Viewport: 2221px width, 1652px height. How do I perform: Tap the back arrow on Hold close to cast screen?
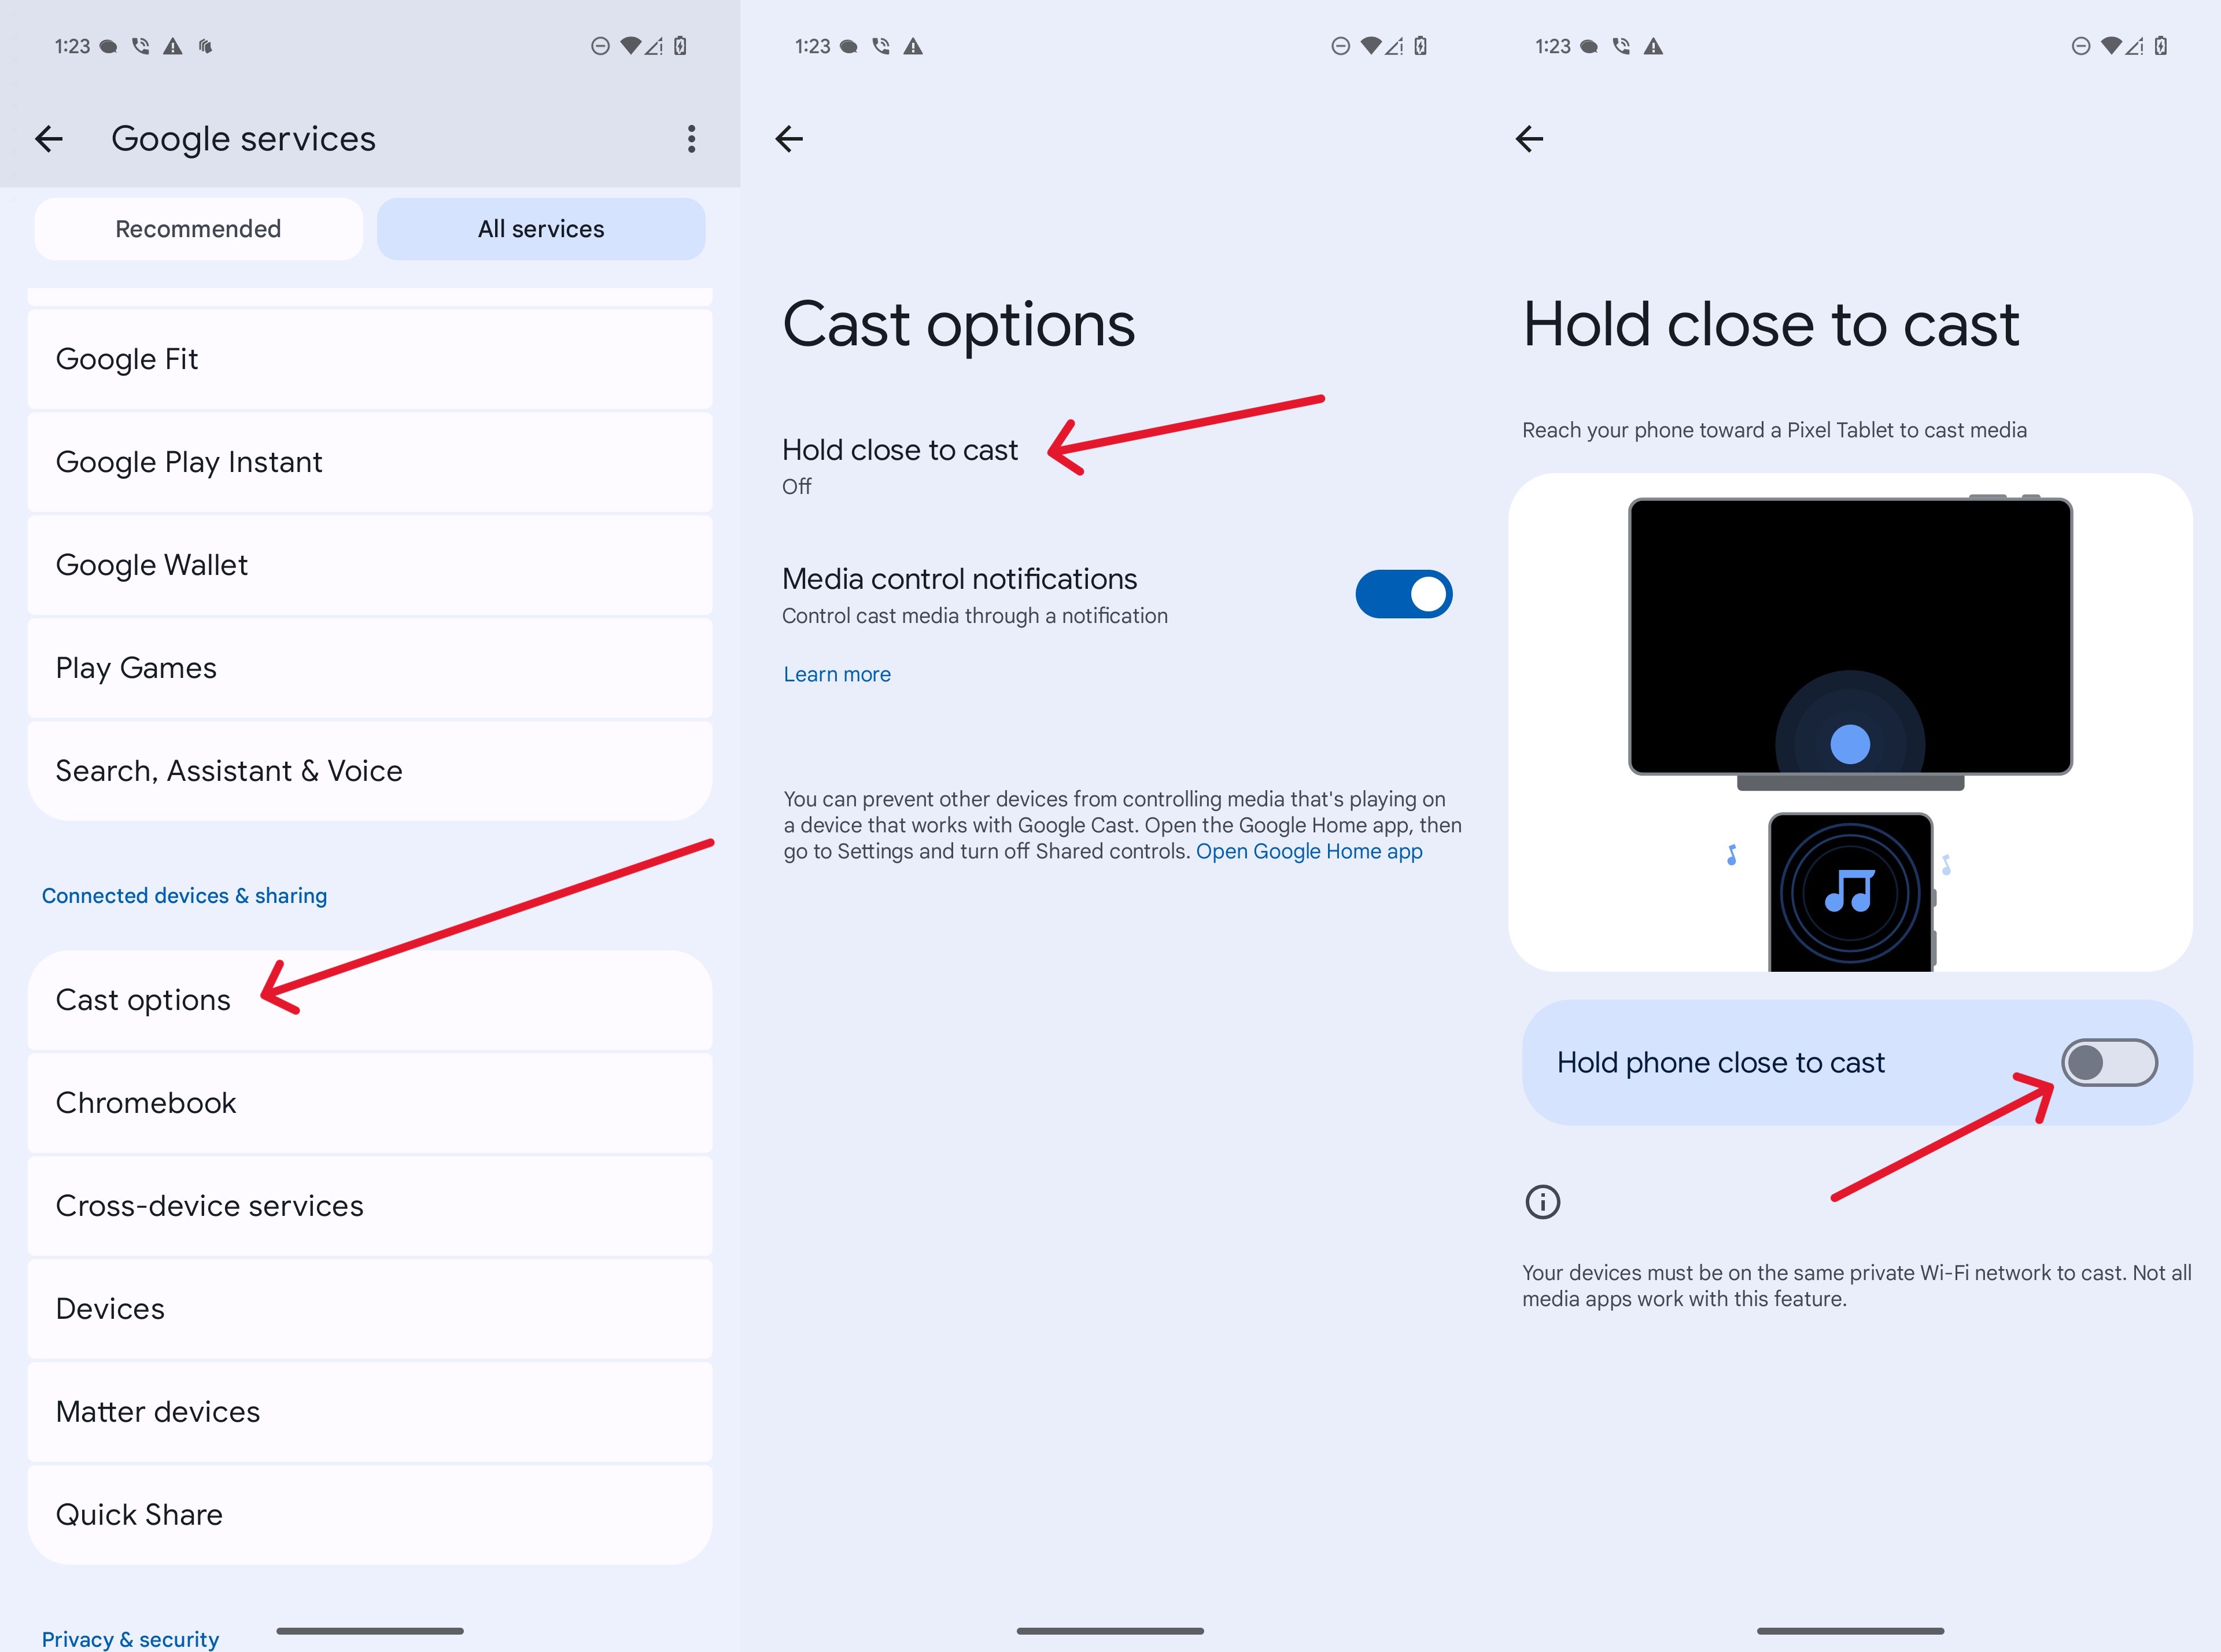click(x=1530, y=137)
